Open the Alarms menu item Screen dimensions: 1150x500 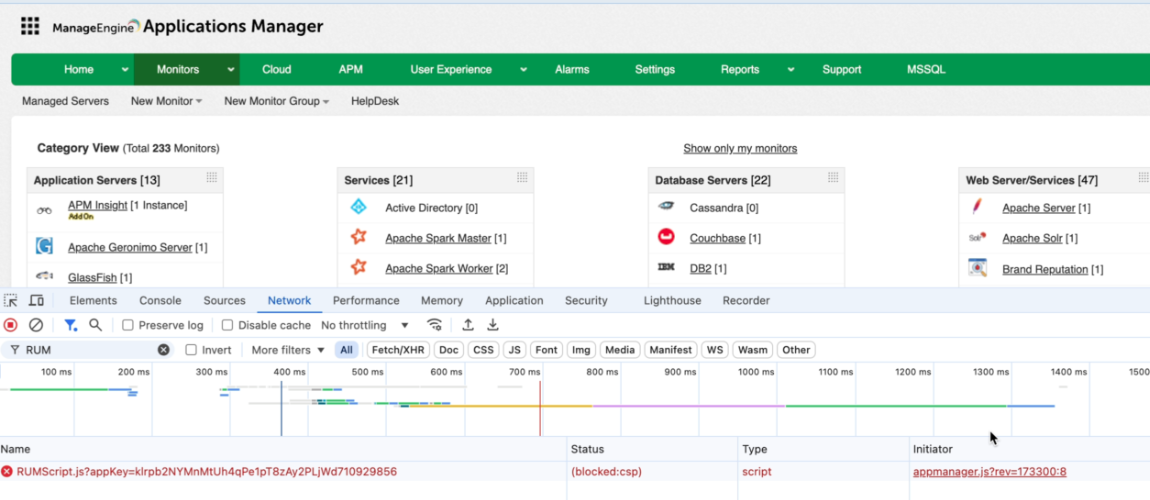coord(572,70)
